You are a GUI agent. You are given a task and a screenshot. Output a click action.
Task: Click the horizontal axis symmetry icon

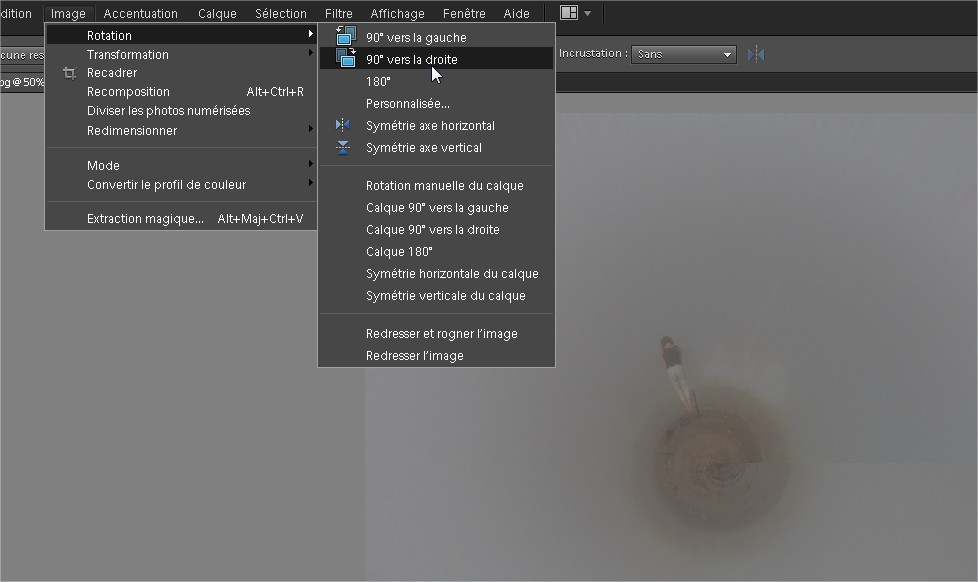pos(344,126)
